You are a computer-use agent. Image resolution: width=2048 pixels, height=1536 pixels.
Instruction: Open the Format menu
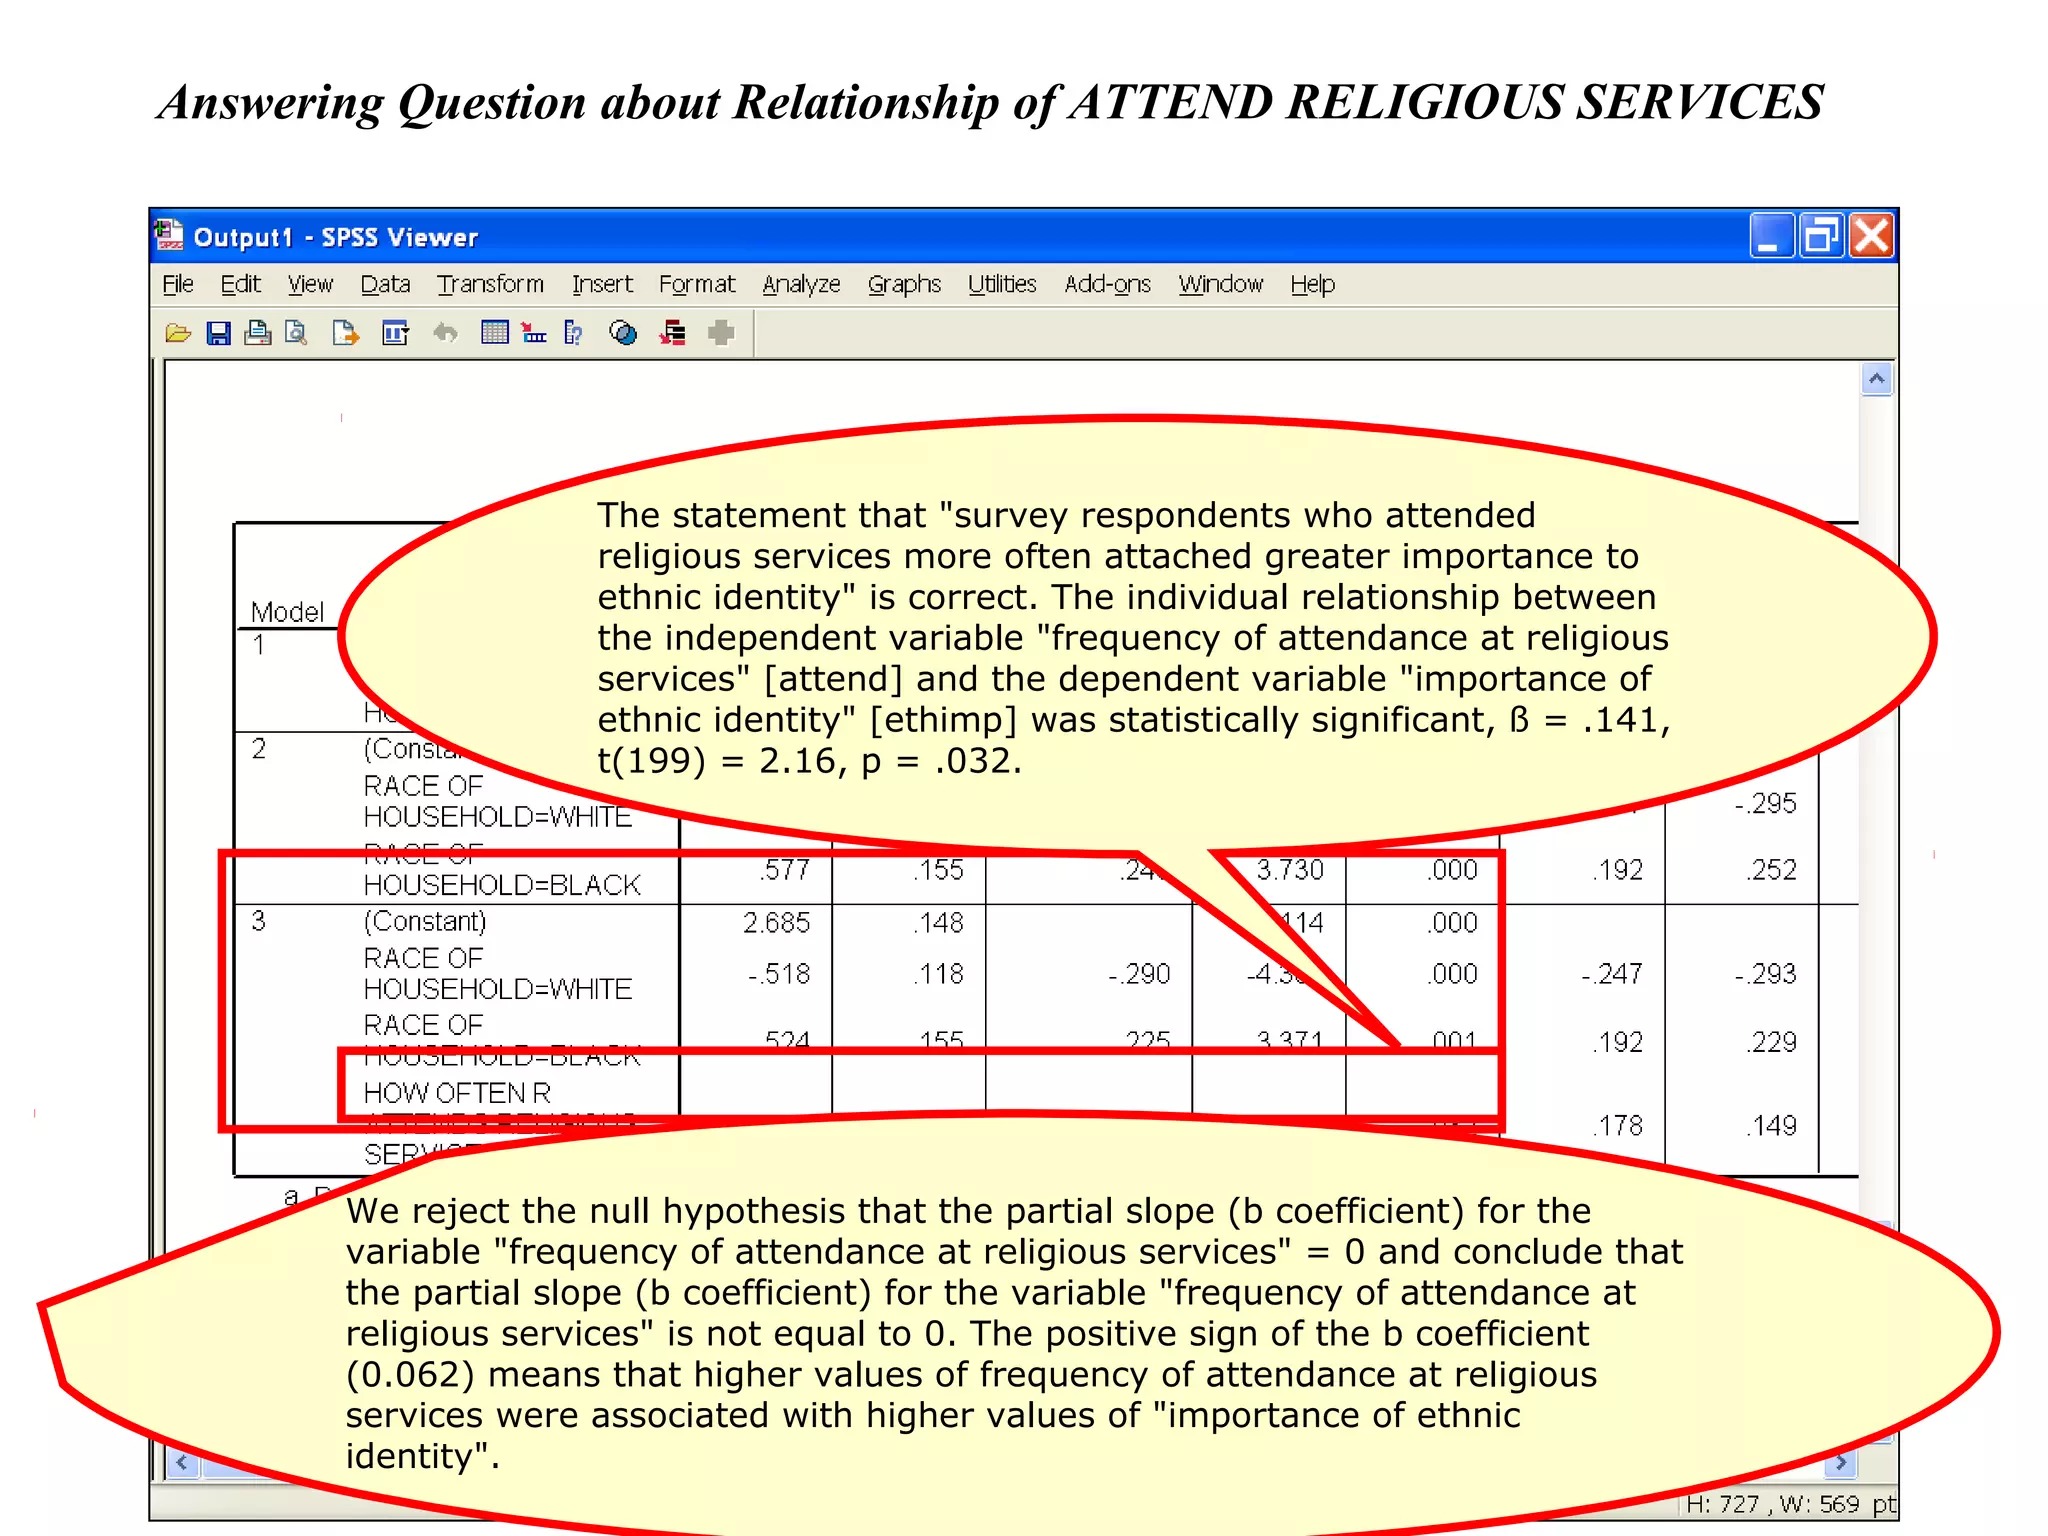click(697, 284)
